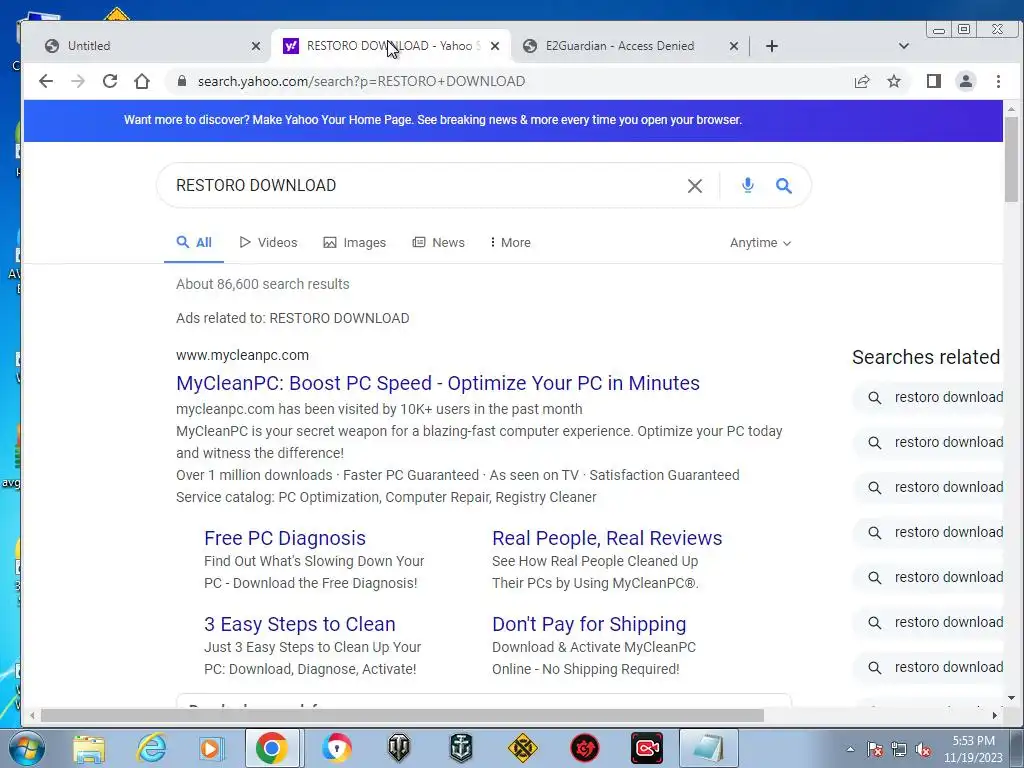The image size is (1024, 768).
Task: Open World of Tanks taskbar icon
Action: click(398, 748)
